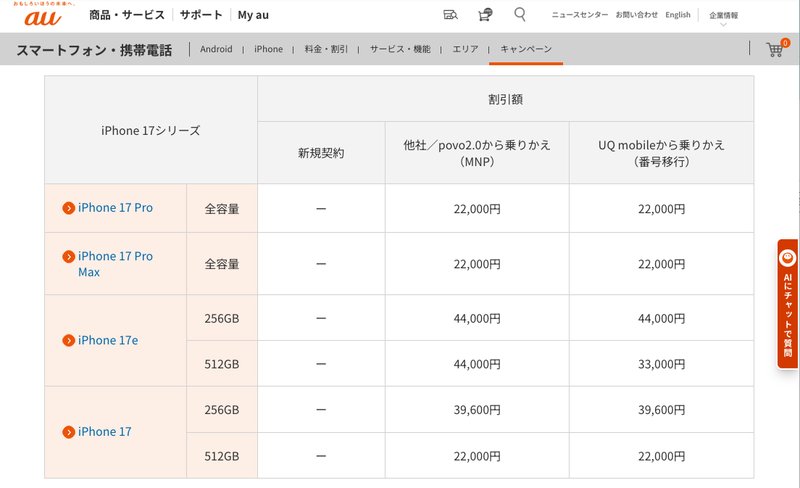This screenshot has width=800, height=488.
Task: Open AIにチャットで質問 side button
Action: (x=788, y=304)
